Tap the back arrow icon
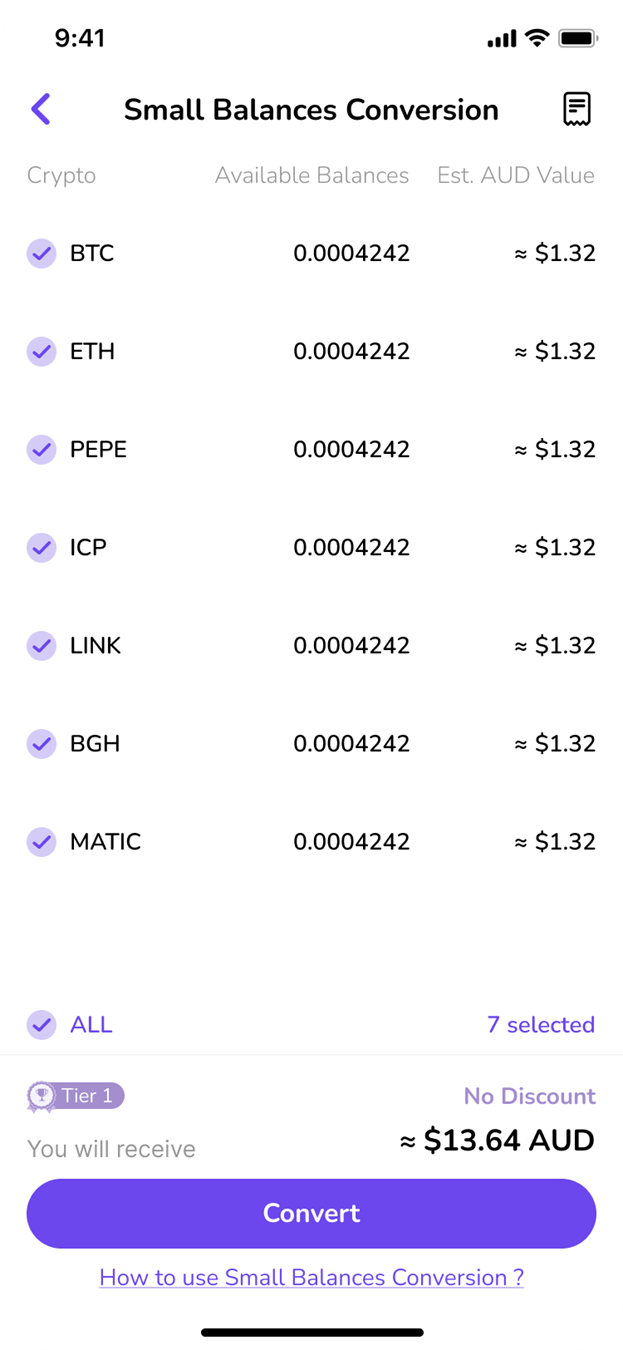The image size is (623, 1350). 41,109
